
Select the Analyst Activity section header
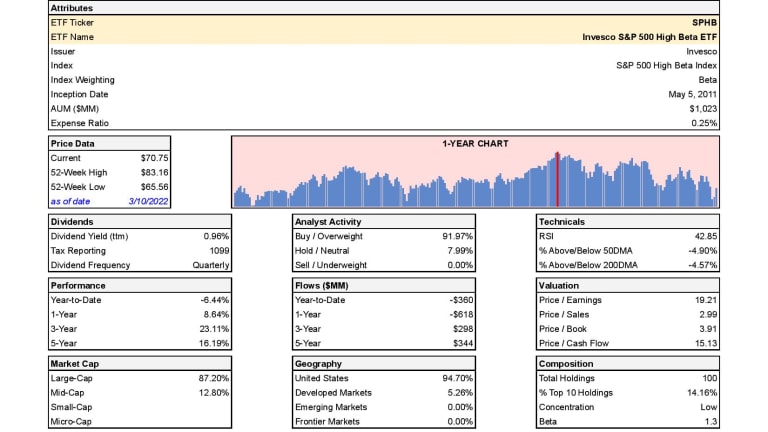[328, 222]
